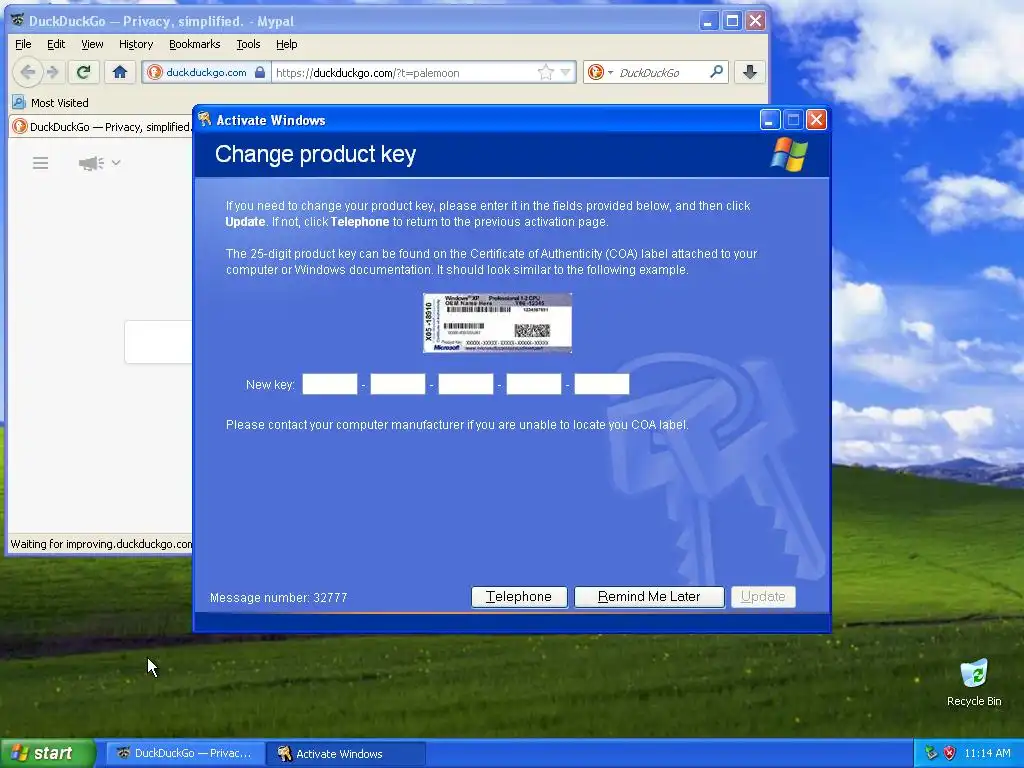1024x768 pixels.
Task: Click the Windows flag logo in dialog header
Action: click(x=790, y=154)
